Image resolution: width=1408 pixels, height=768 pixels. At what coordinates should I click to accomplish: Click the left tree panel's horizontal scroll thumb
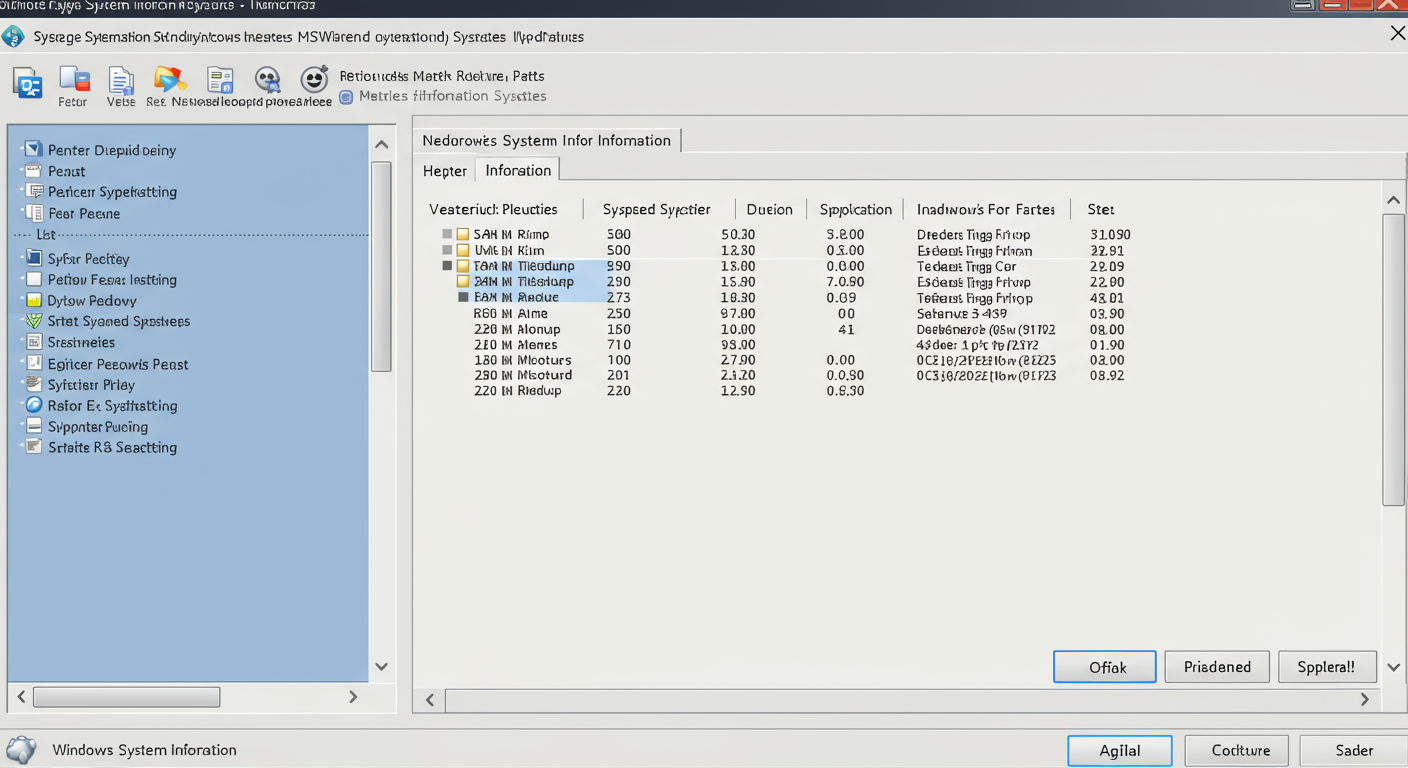[x=127, y=697]
